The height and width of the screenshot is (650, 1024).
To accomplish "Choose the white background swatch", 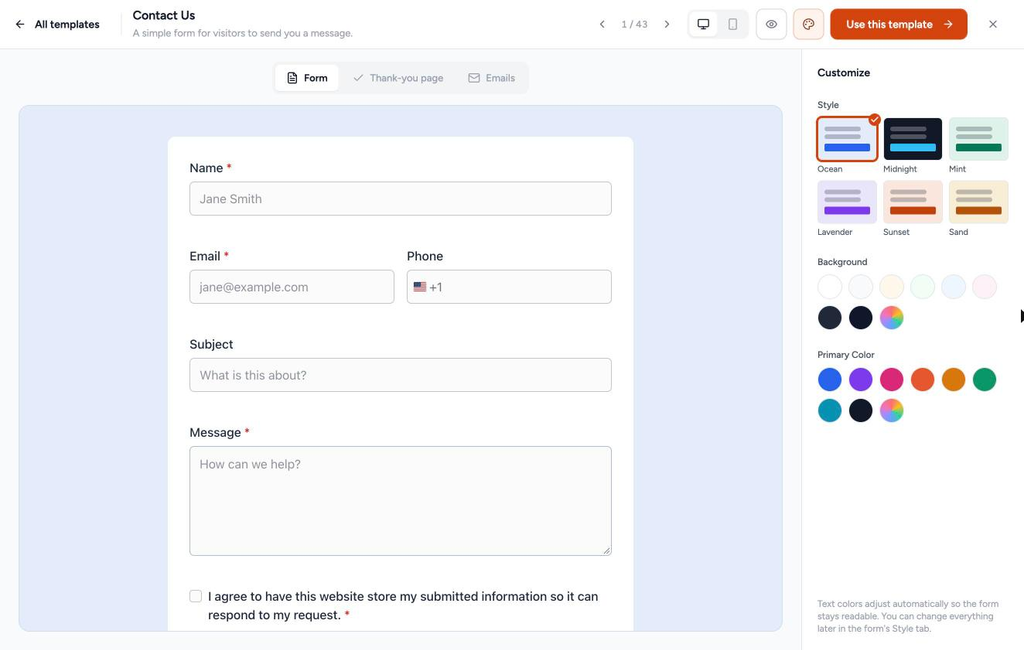I will [830, 287].
